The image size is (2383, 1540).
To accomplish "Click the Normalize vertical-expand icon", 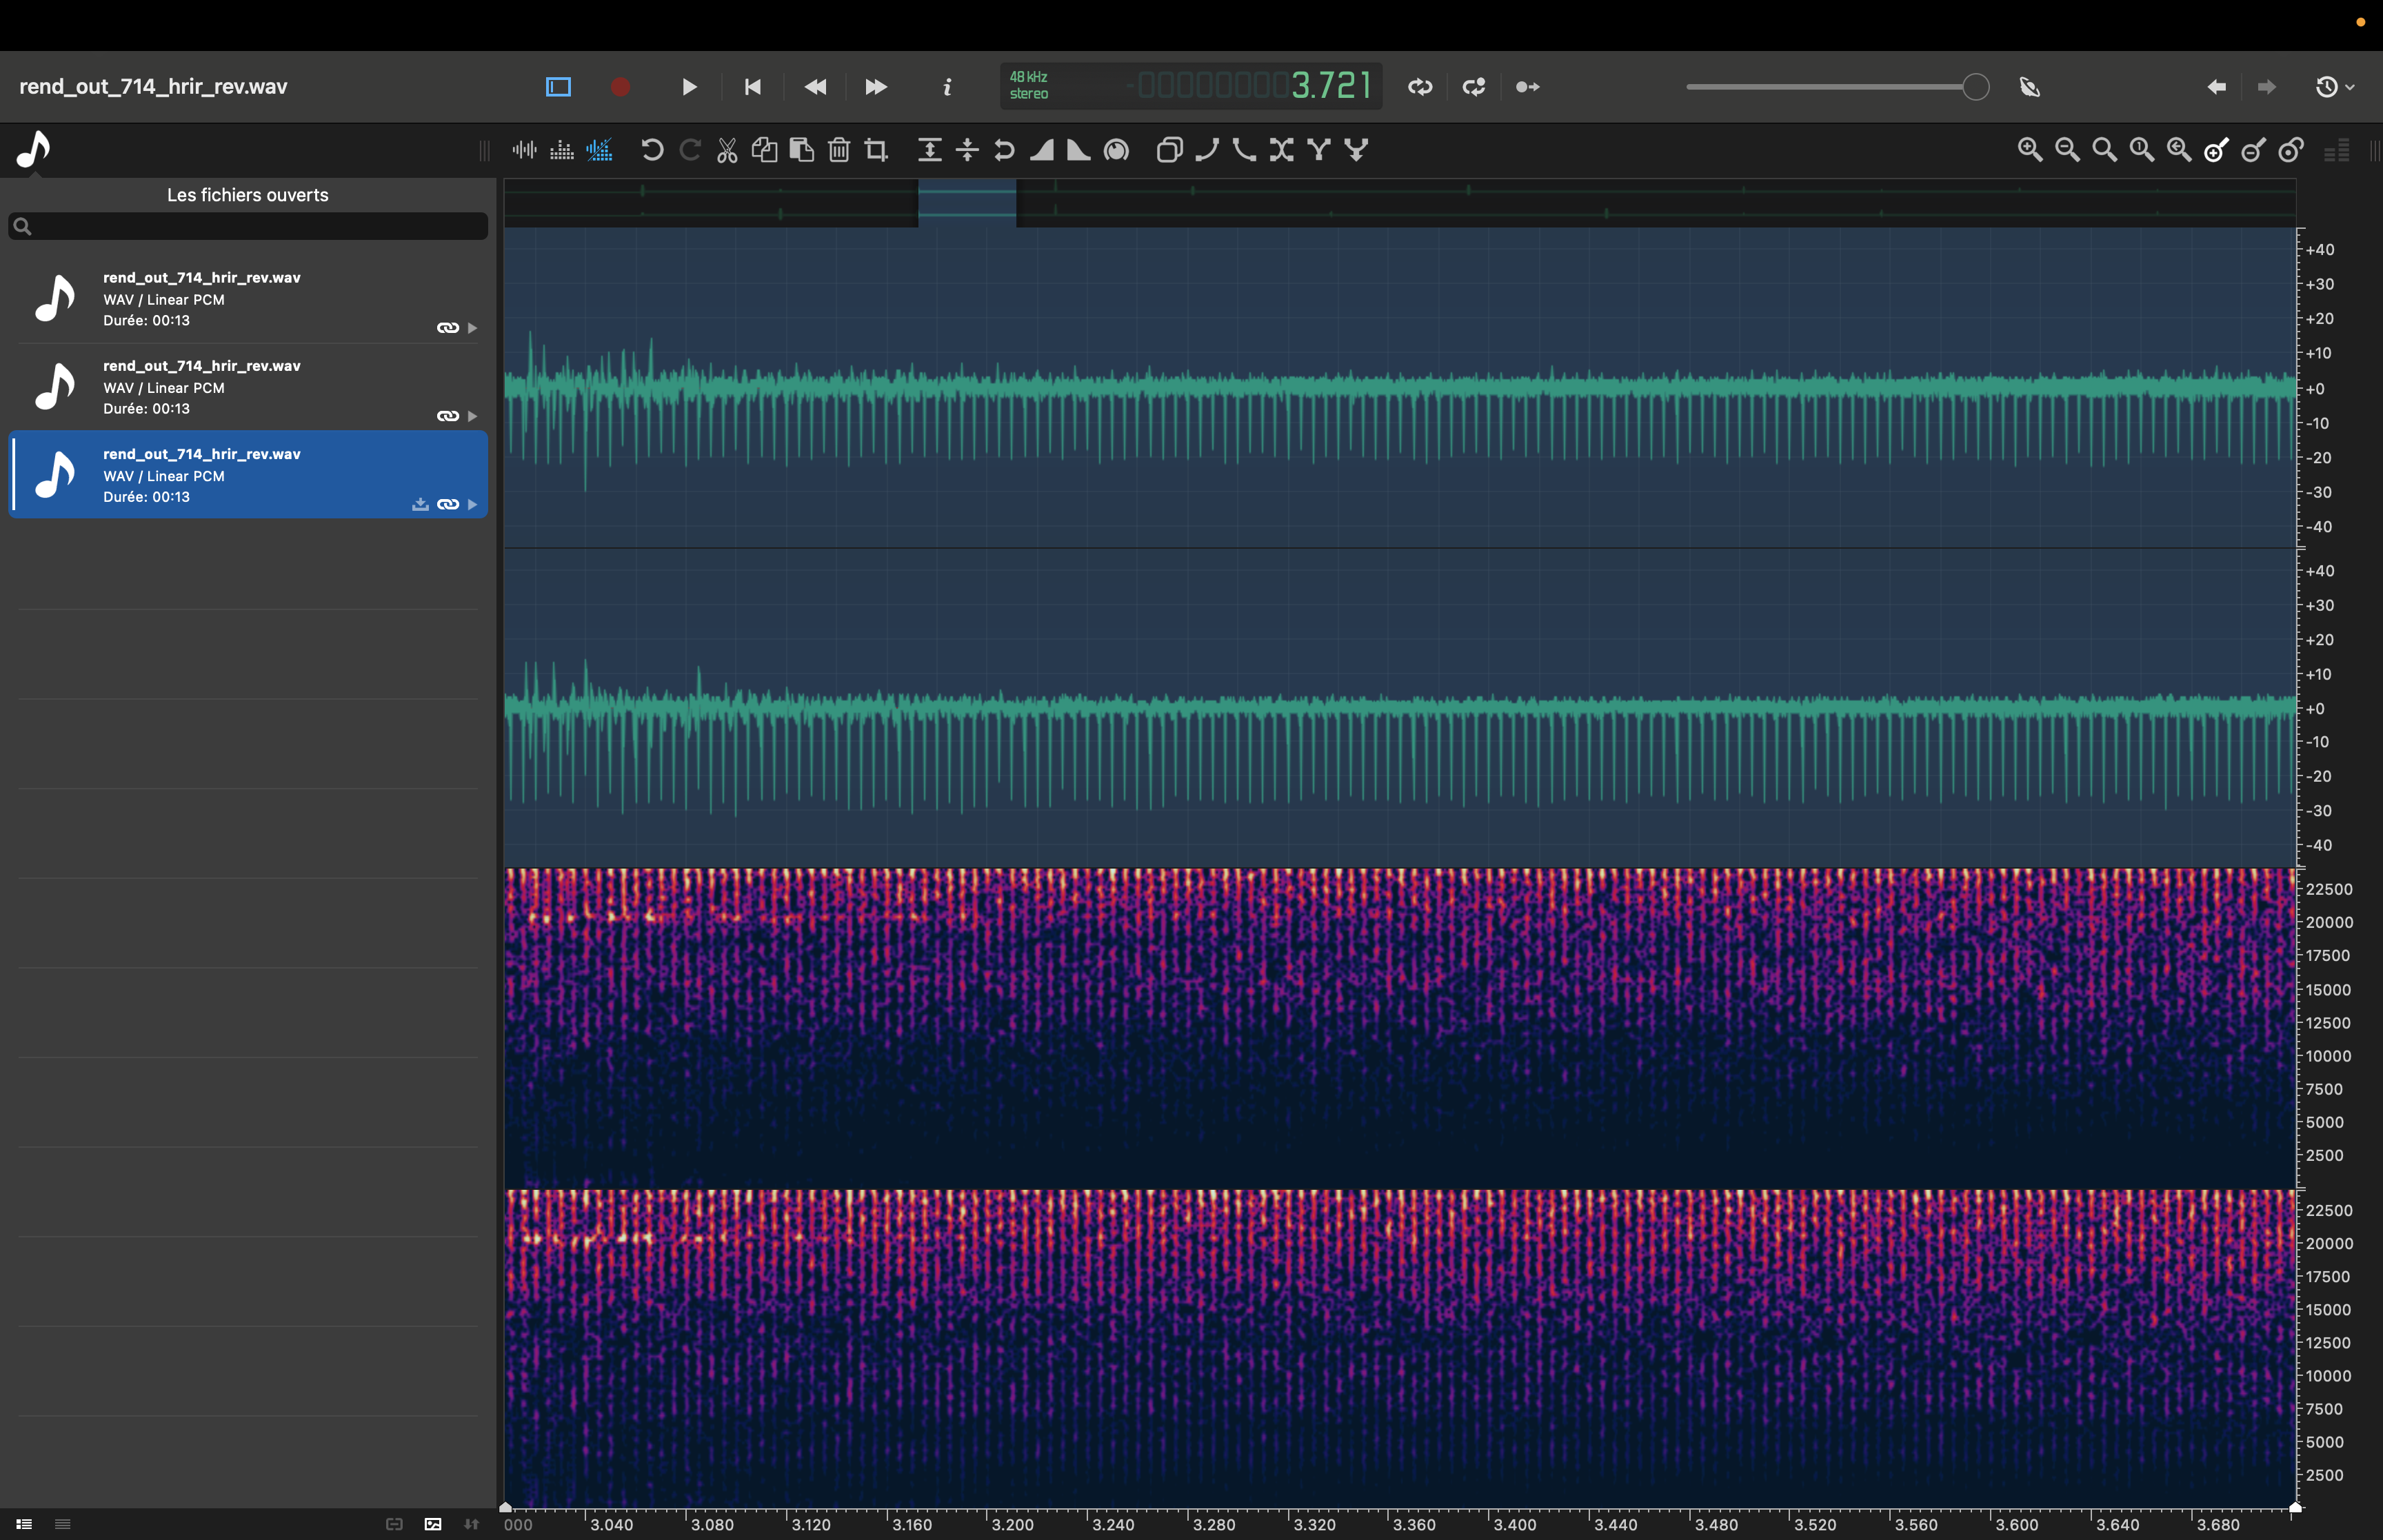I will point(929,150).
